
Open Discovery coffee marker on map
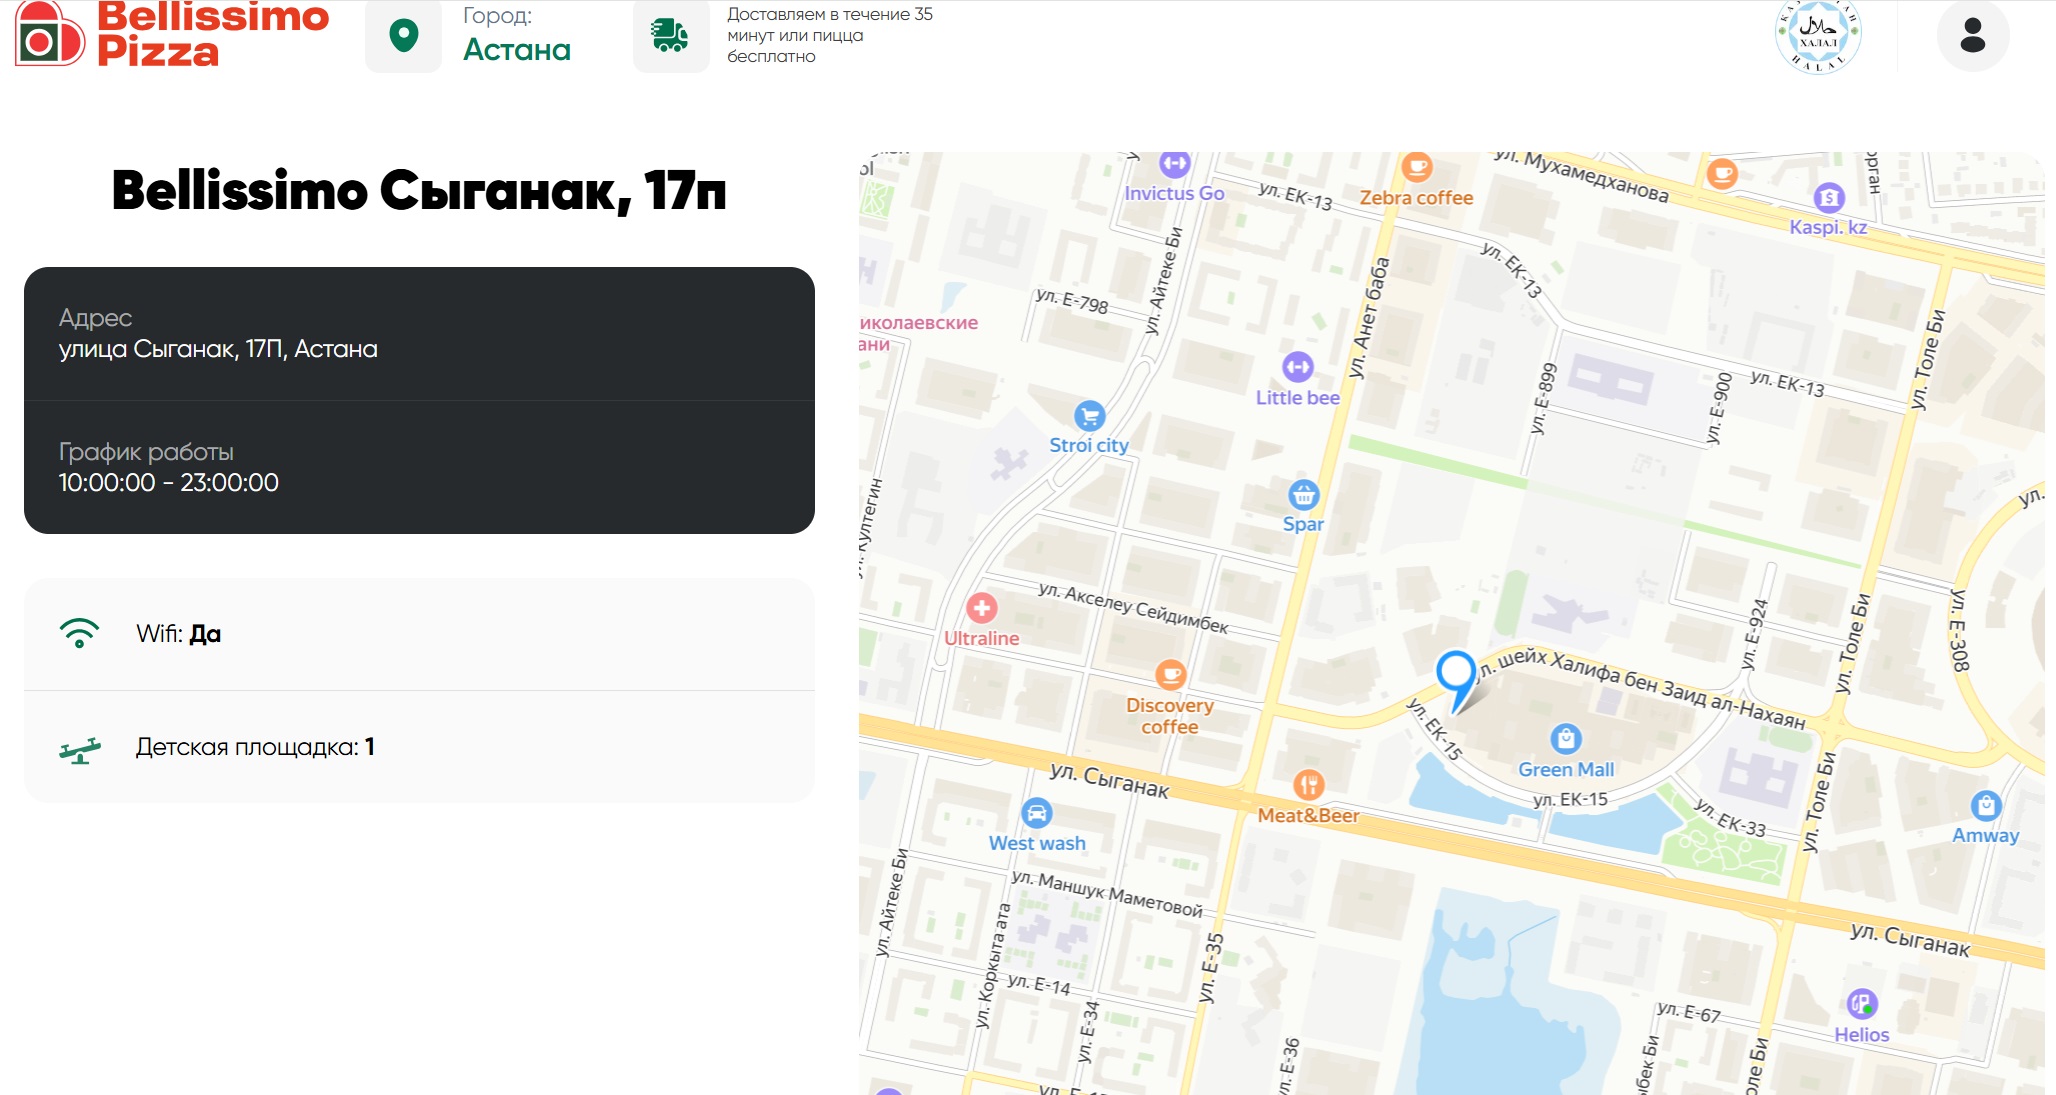click(x=1170, y=675)
